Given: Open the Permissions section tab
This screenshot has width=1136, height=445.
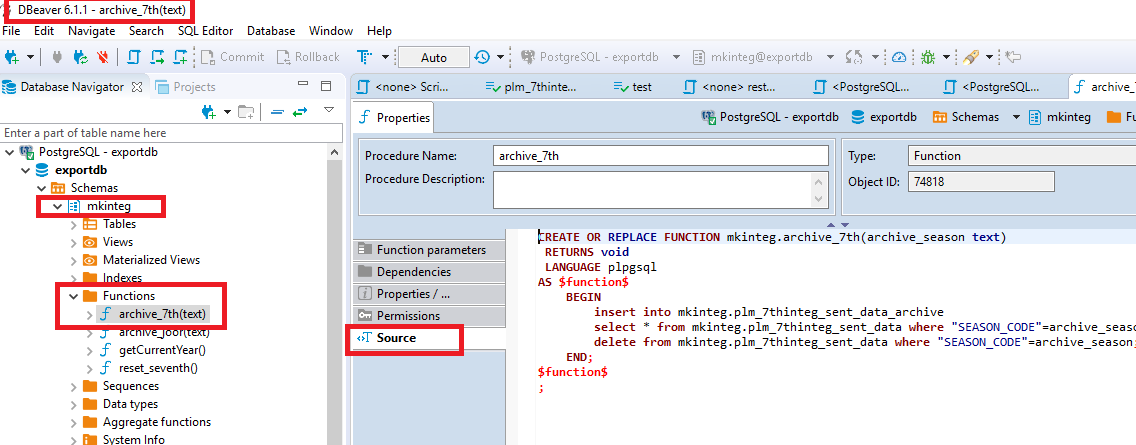Looking at the screenshot, I should tap(407, 316).
